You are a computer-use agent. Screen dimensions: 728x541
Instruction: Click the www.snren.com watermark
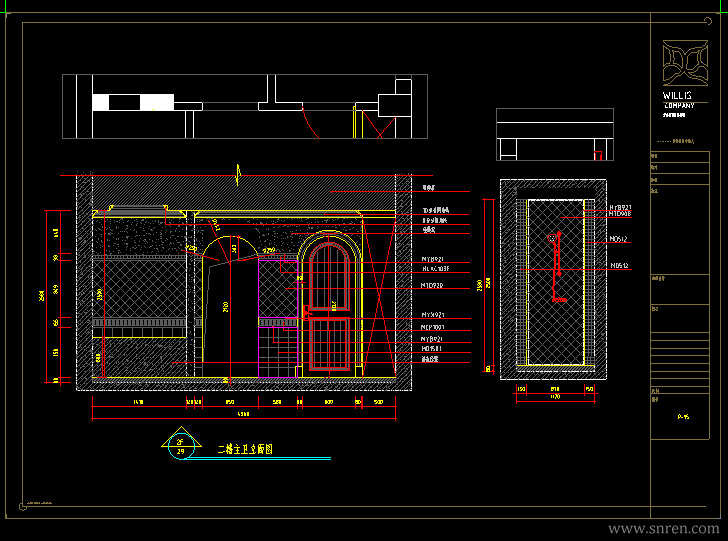click(664, 528)
